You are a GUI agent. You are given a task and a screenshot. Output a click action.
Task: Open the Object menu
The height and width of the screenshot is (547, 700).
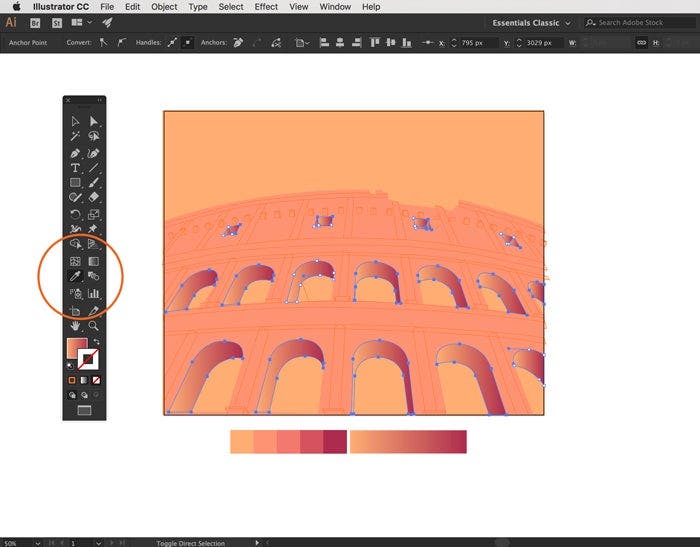(x=164, y=7)
